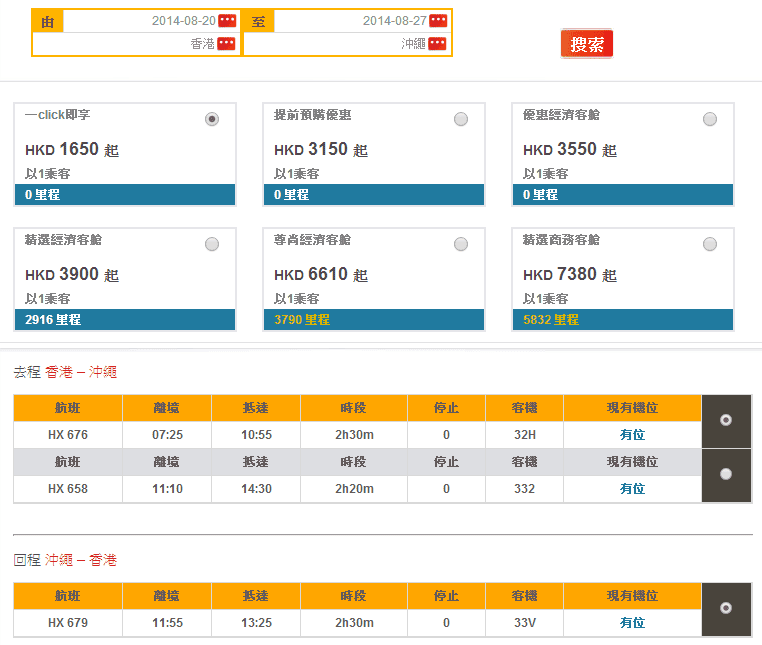Select outbound flight HX 658 radio button
The height and width of the screenshot is (645, 762).
(x=726, y=474)
